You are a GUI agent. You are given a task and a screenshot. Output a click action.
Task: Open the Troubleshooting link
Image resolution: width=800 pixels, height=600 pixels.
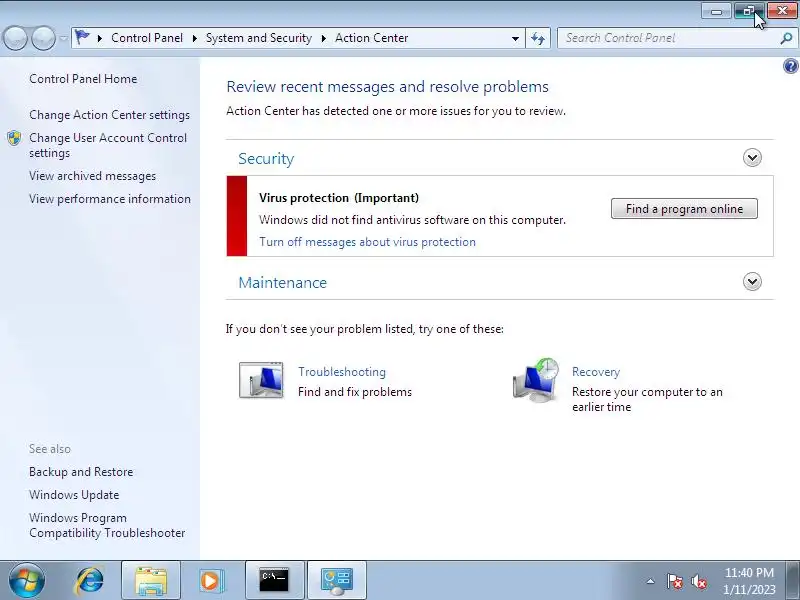coord(342,372)
